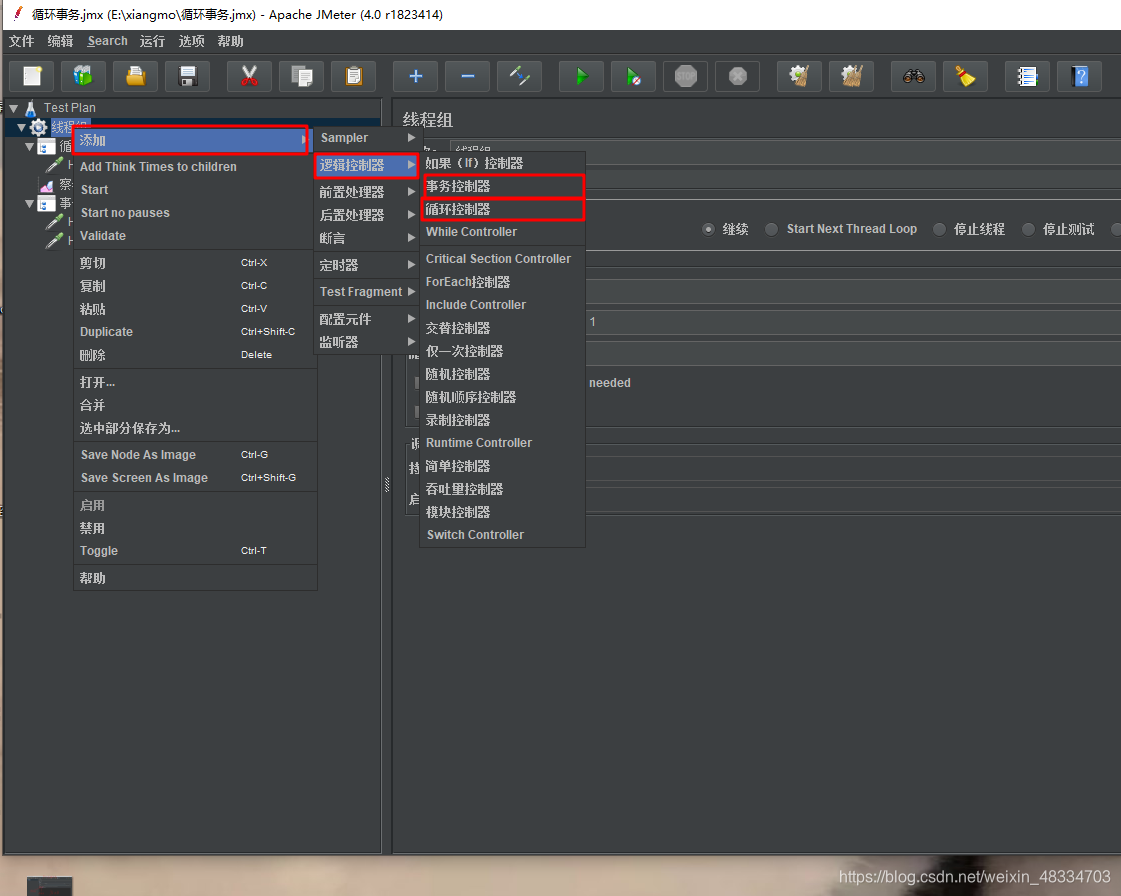Open the 监听器 submenu
Viewport: 1121px width, 896px height.
click(x=367, y=342)
